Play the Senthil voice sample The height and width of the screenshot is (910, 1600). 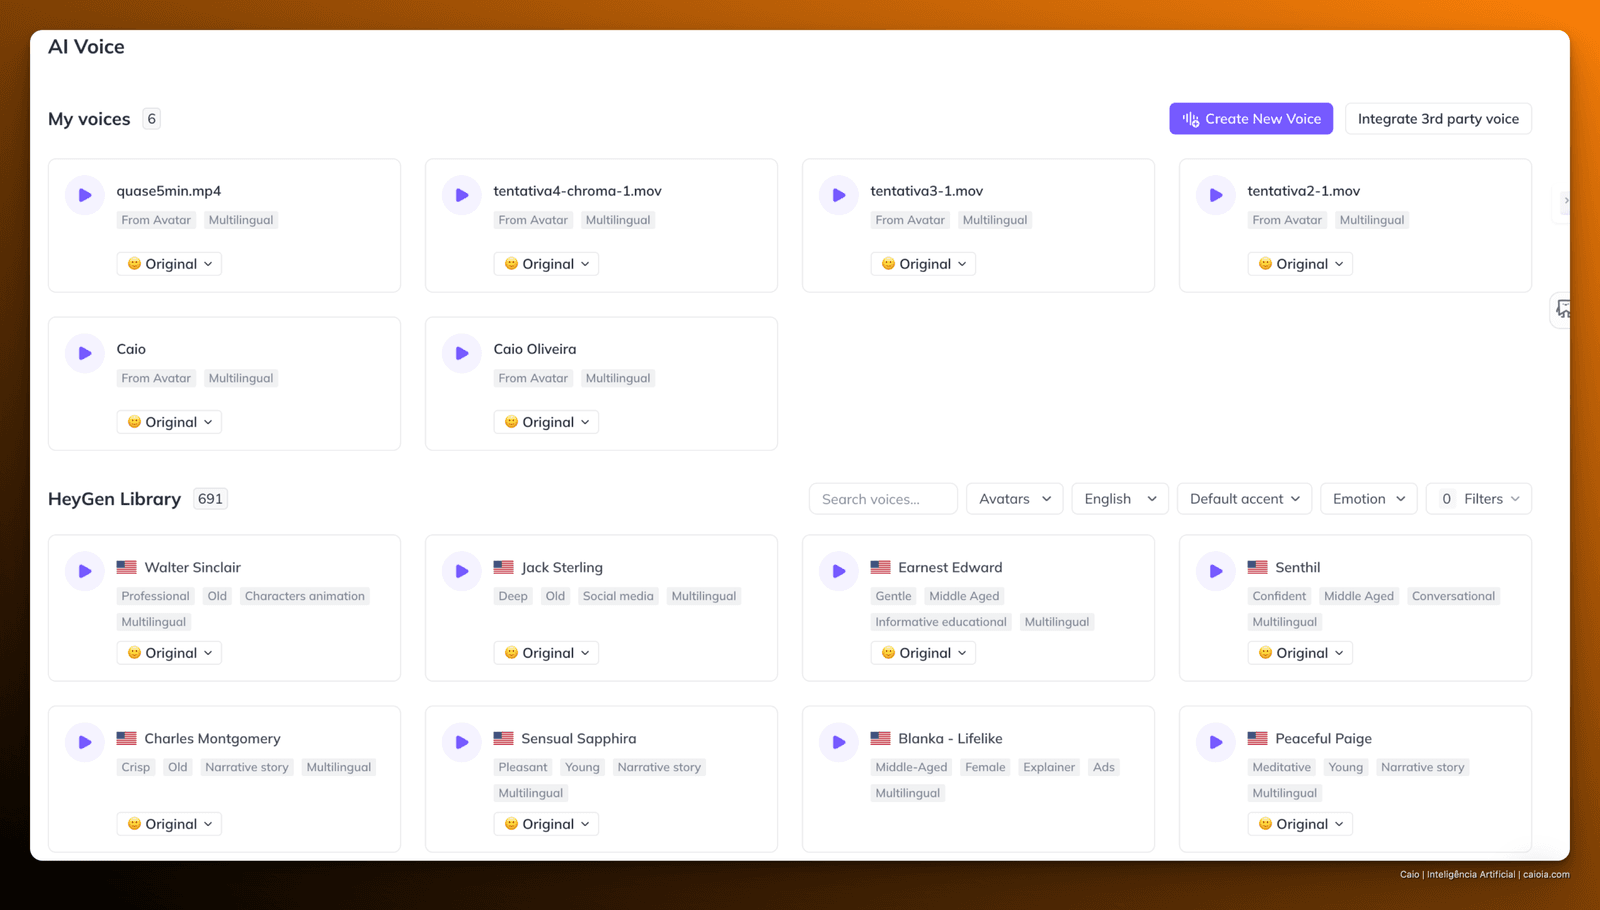[1216, 571]
